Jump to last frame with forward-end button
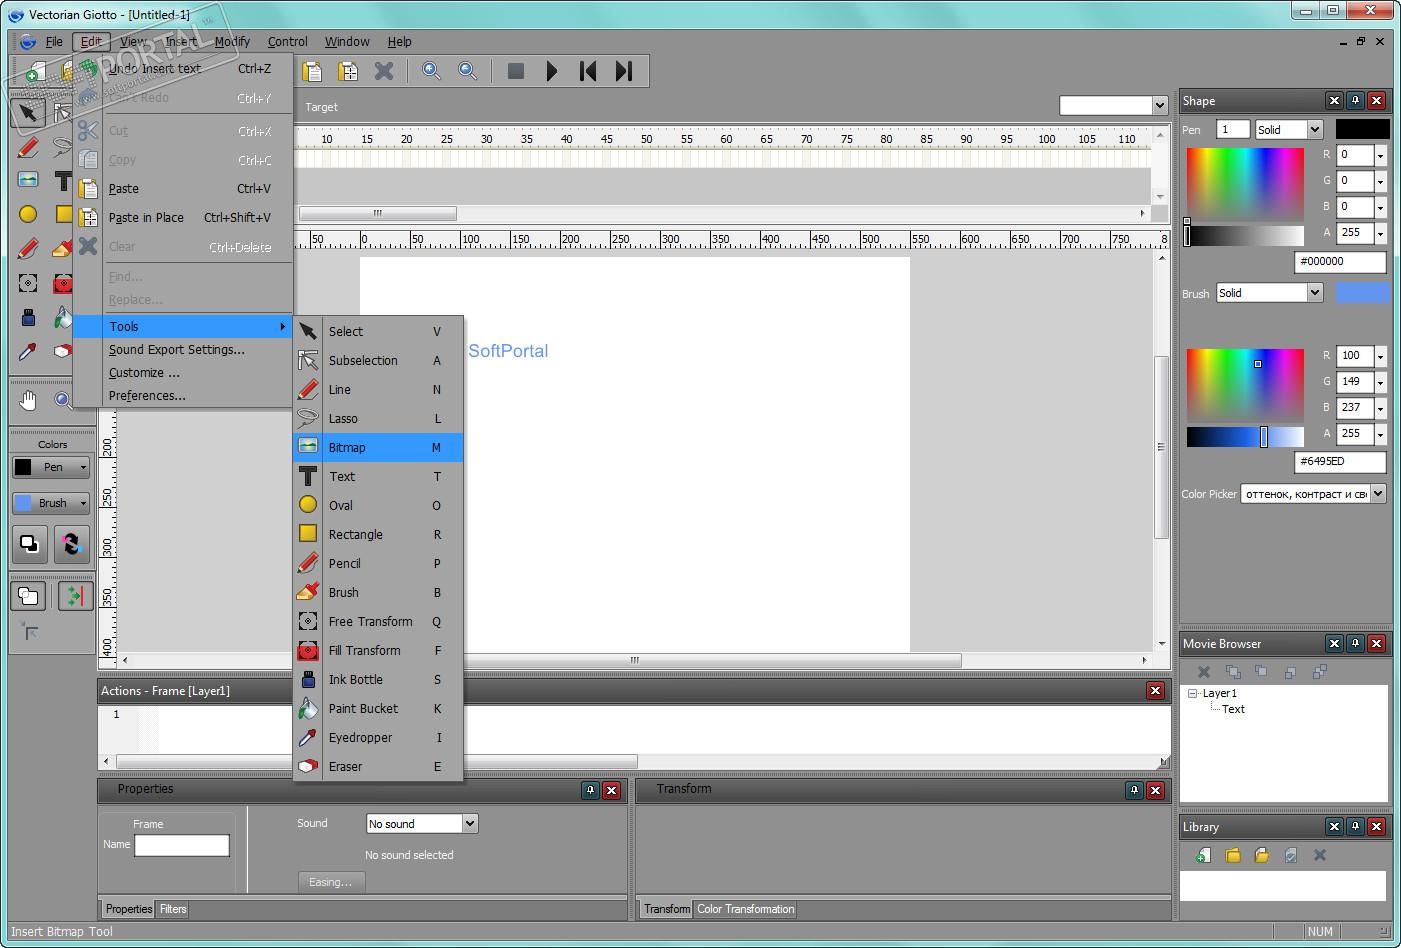This screenshot has height=948, width=1401. (624, 71)
